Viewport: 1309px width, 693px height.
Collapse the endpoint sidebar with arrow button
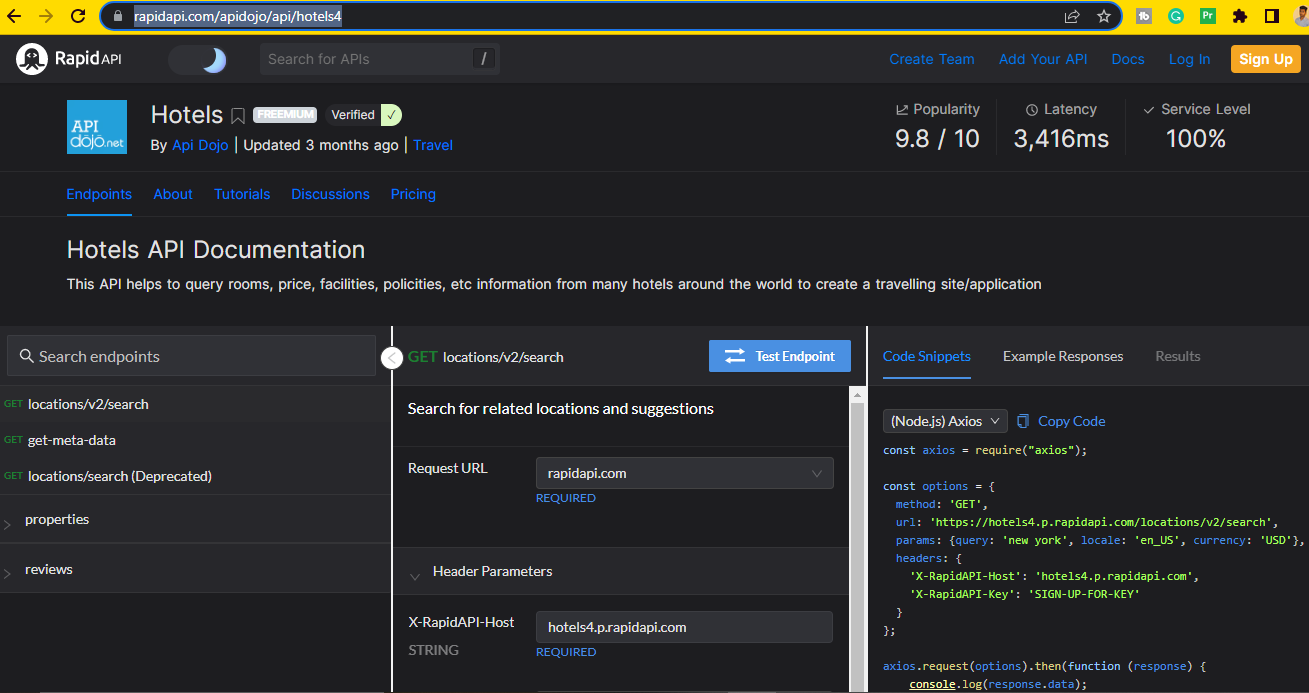(x=392, y=357)
